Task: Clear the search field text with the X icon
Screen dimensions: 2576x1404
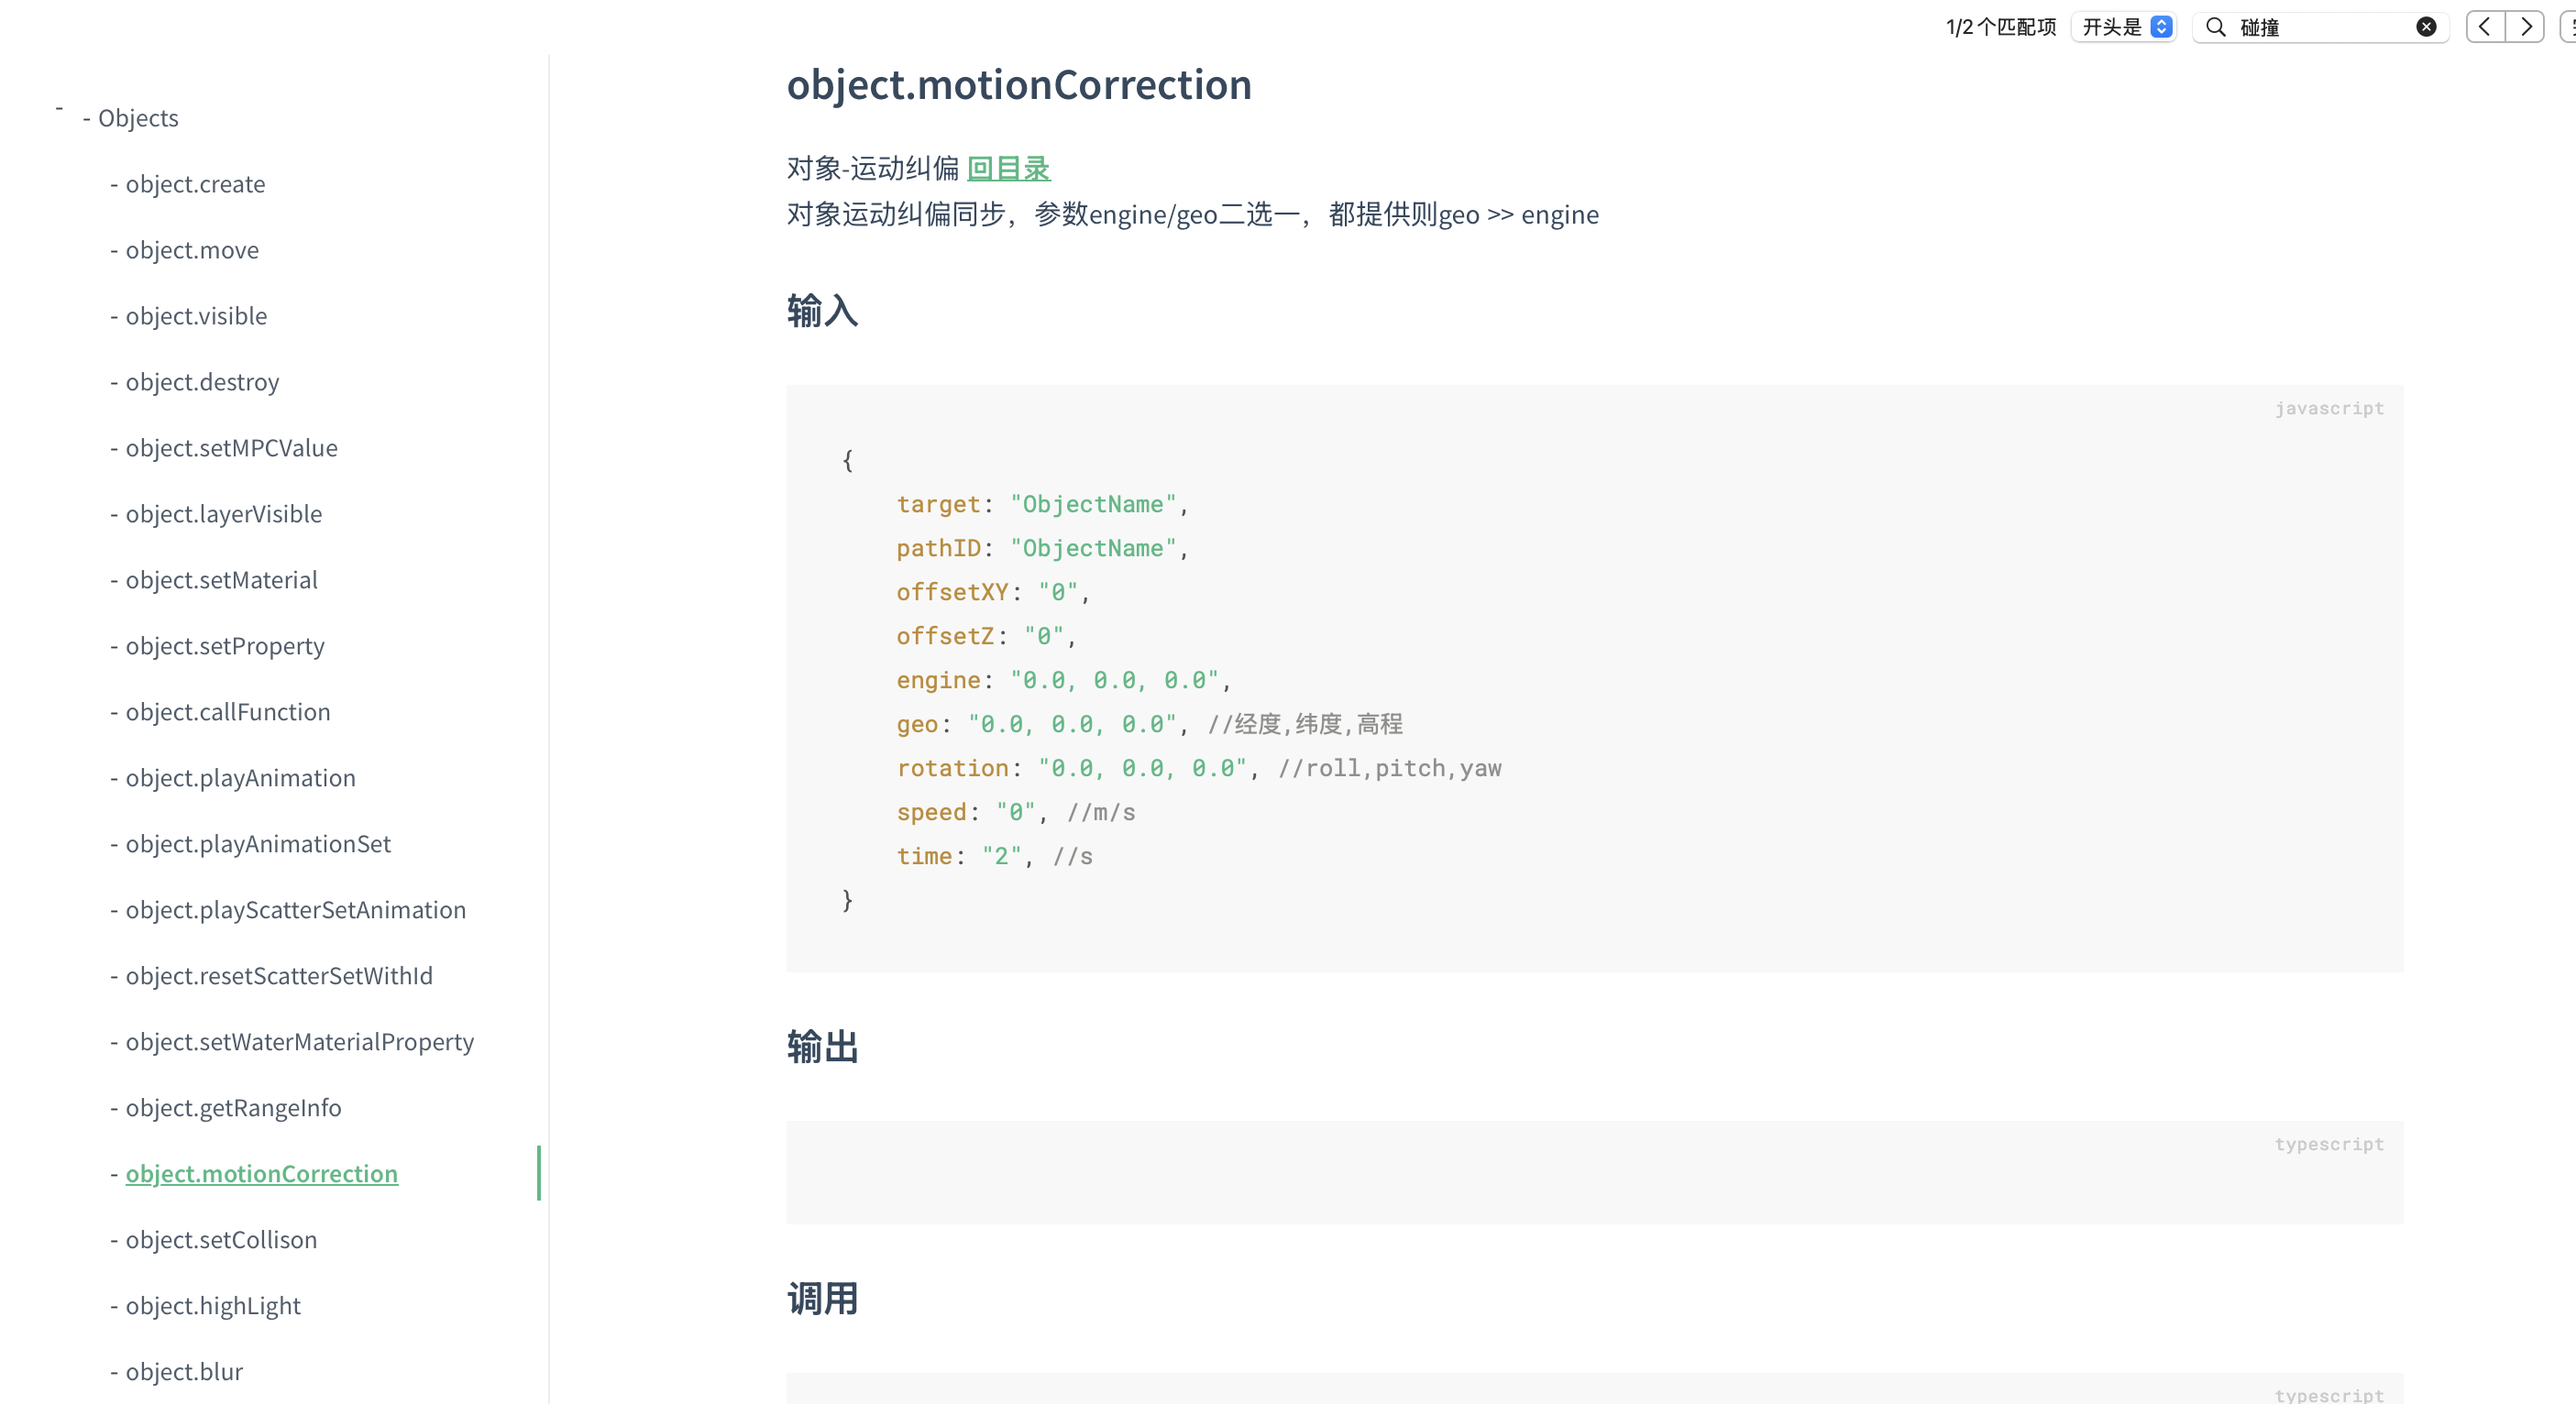Action: coord(2425,27)
